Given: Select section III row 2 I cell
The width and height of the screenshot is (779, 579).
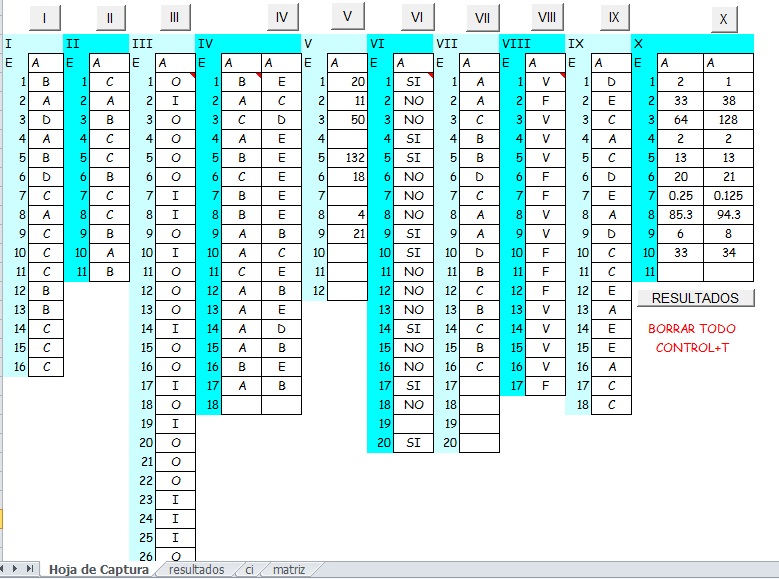Looking at the screenshot, I should 175,101.
